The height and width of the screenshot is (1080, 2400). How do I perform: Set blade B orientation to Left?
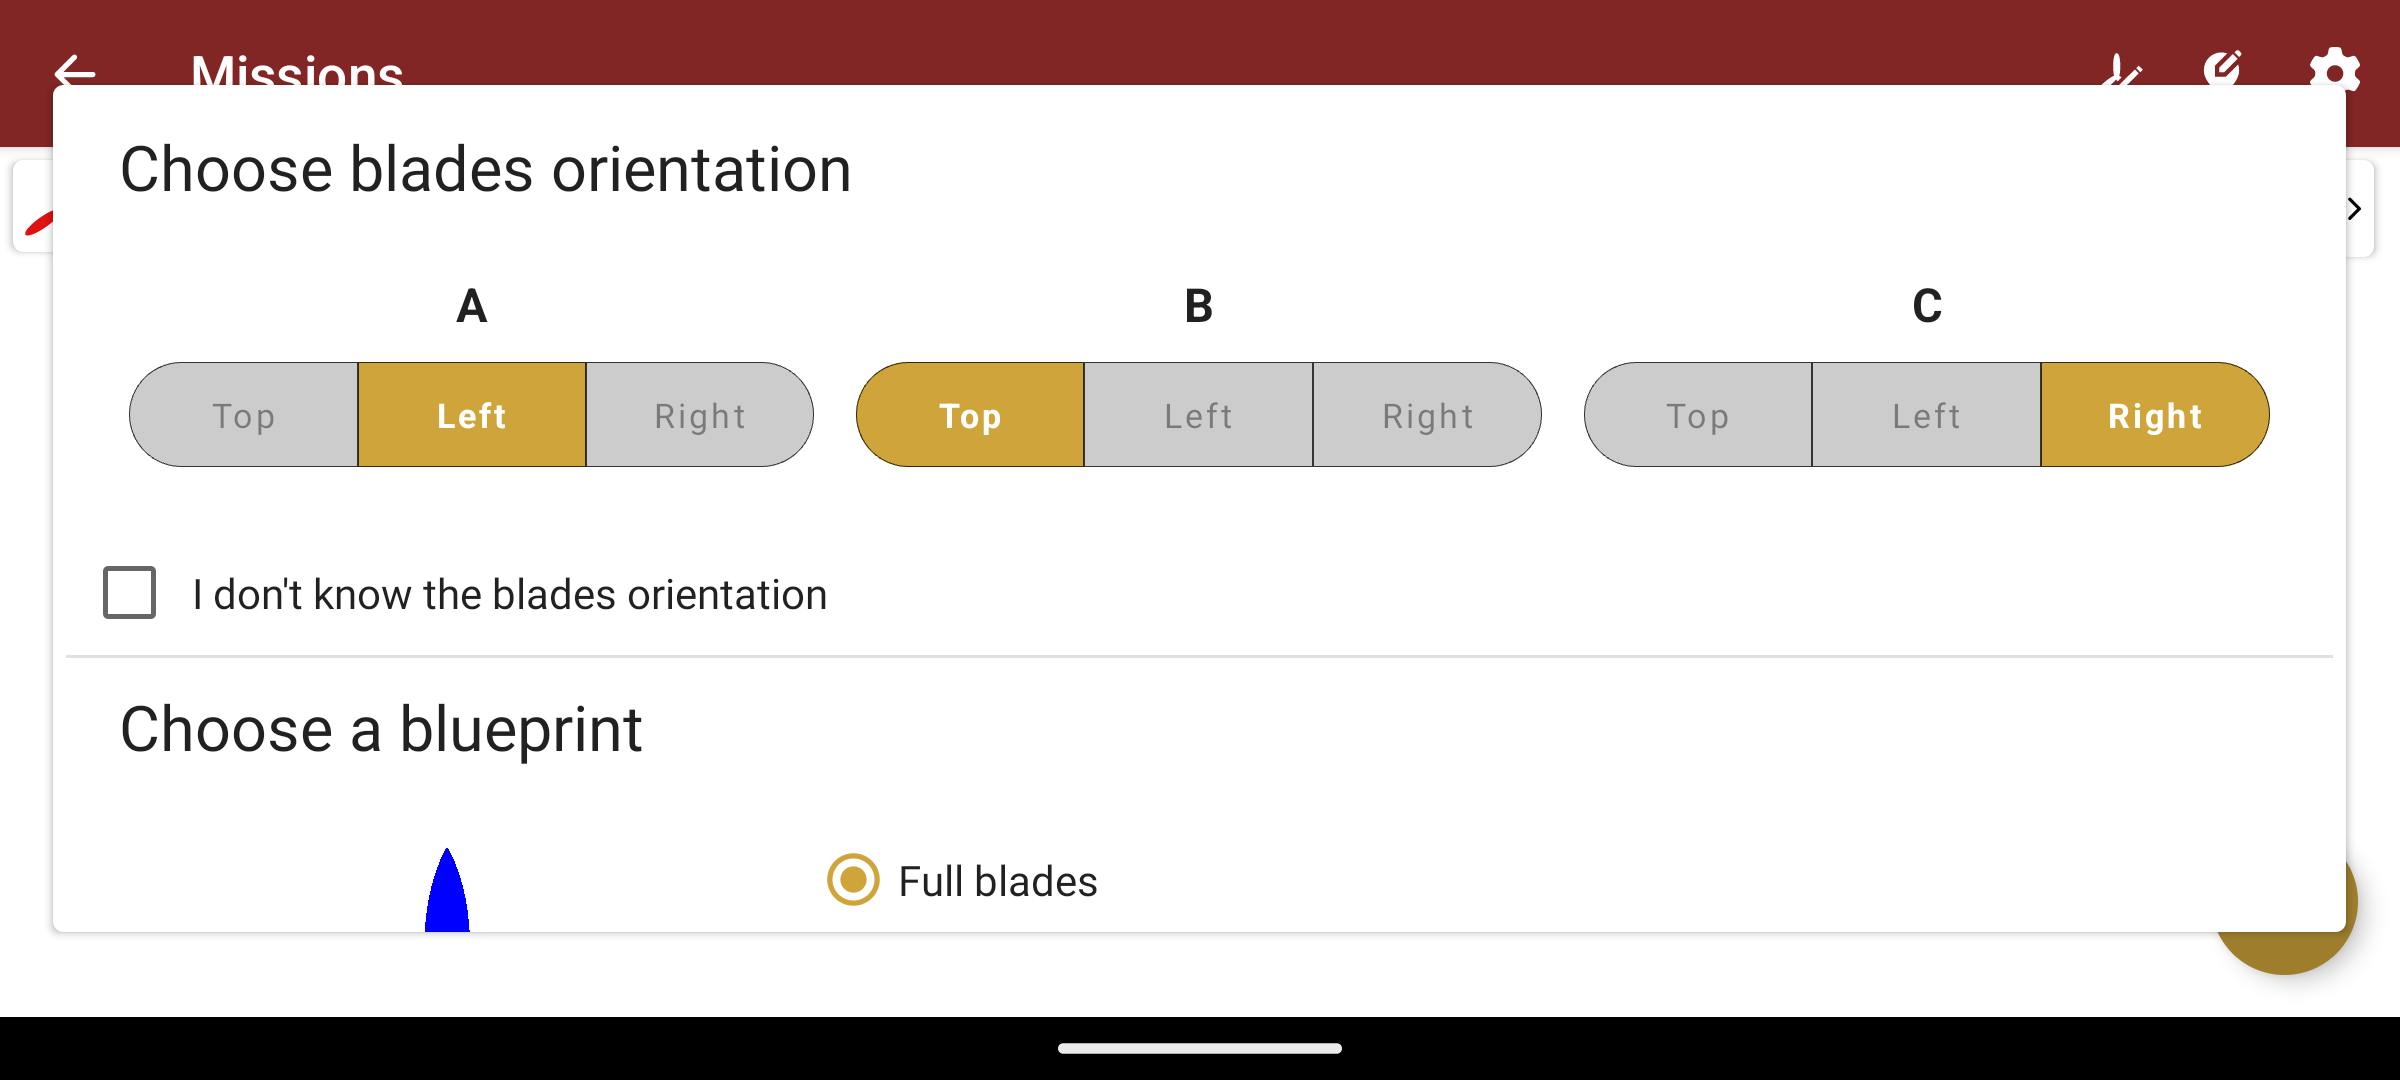tap(1198, 415)
